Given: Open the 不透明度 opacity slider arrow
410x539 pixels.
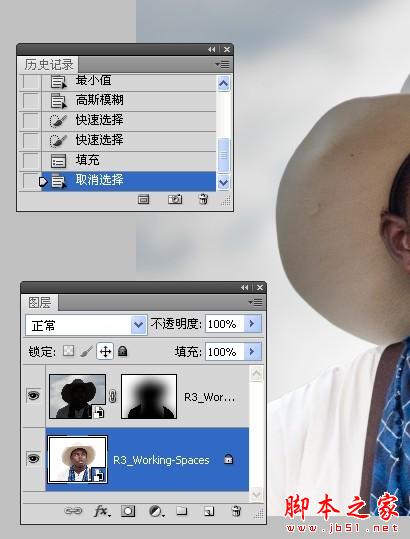Looking at the screenshot, I should point(253,323).
